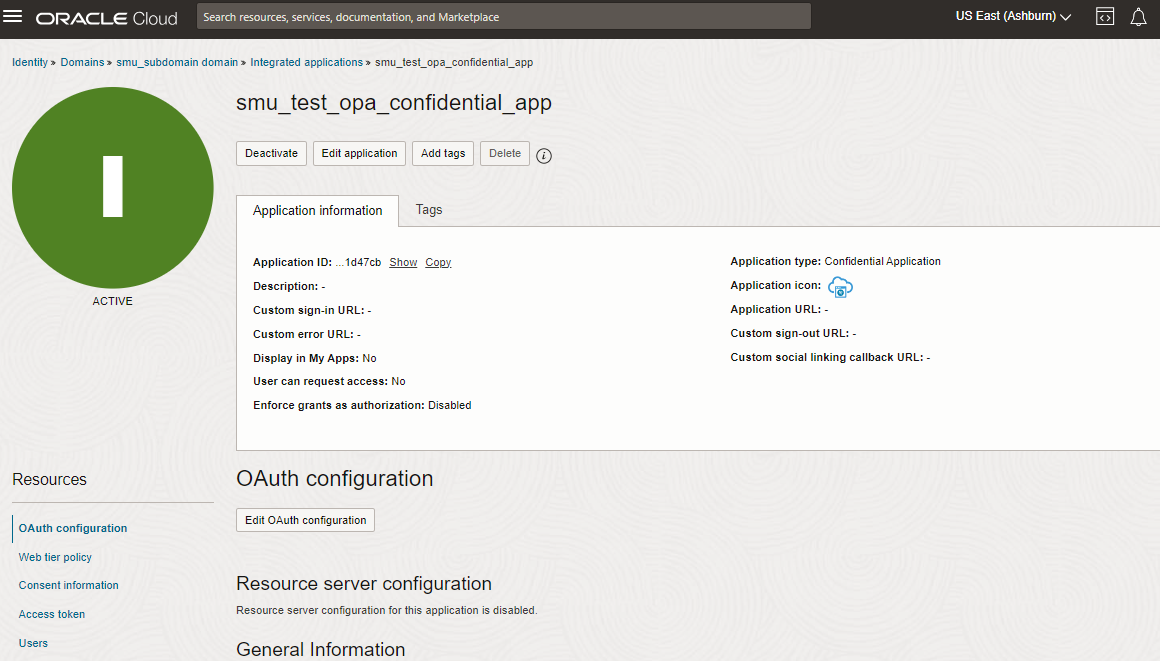Click the notifications bell icon
Image resolution: width=1160 pixels, height=661 pixels.
(1138, 17)
